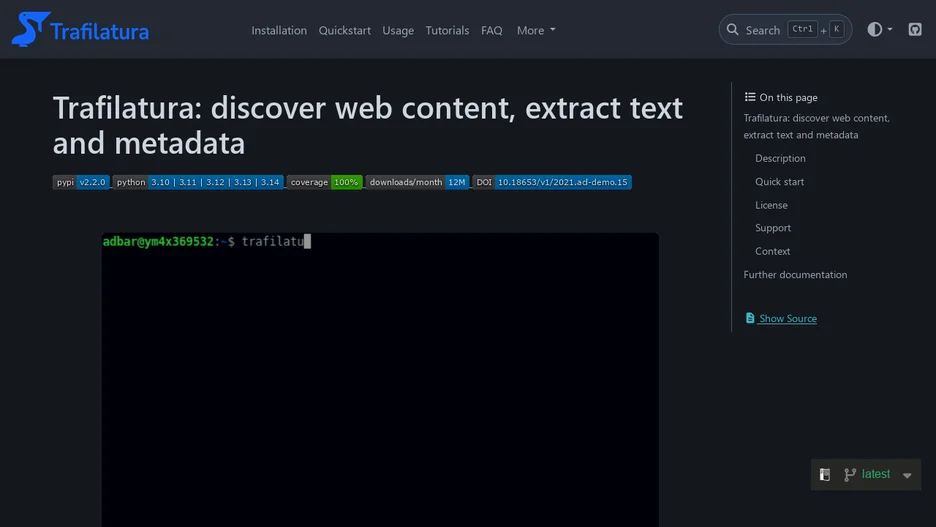Screen dimensions: 936x527
Task: Open the Tutorials page
Action: (447, 30)
